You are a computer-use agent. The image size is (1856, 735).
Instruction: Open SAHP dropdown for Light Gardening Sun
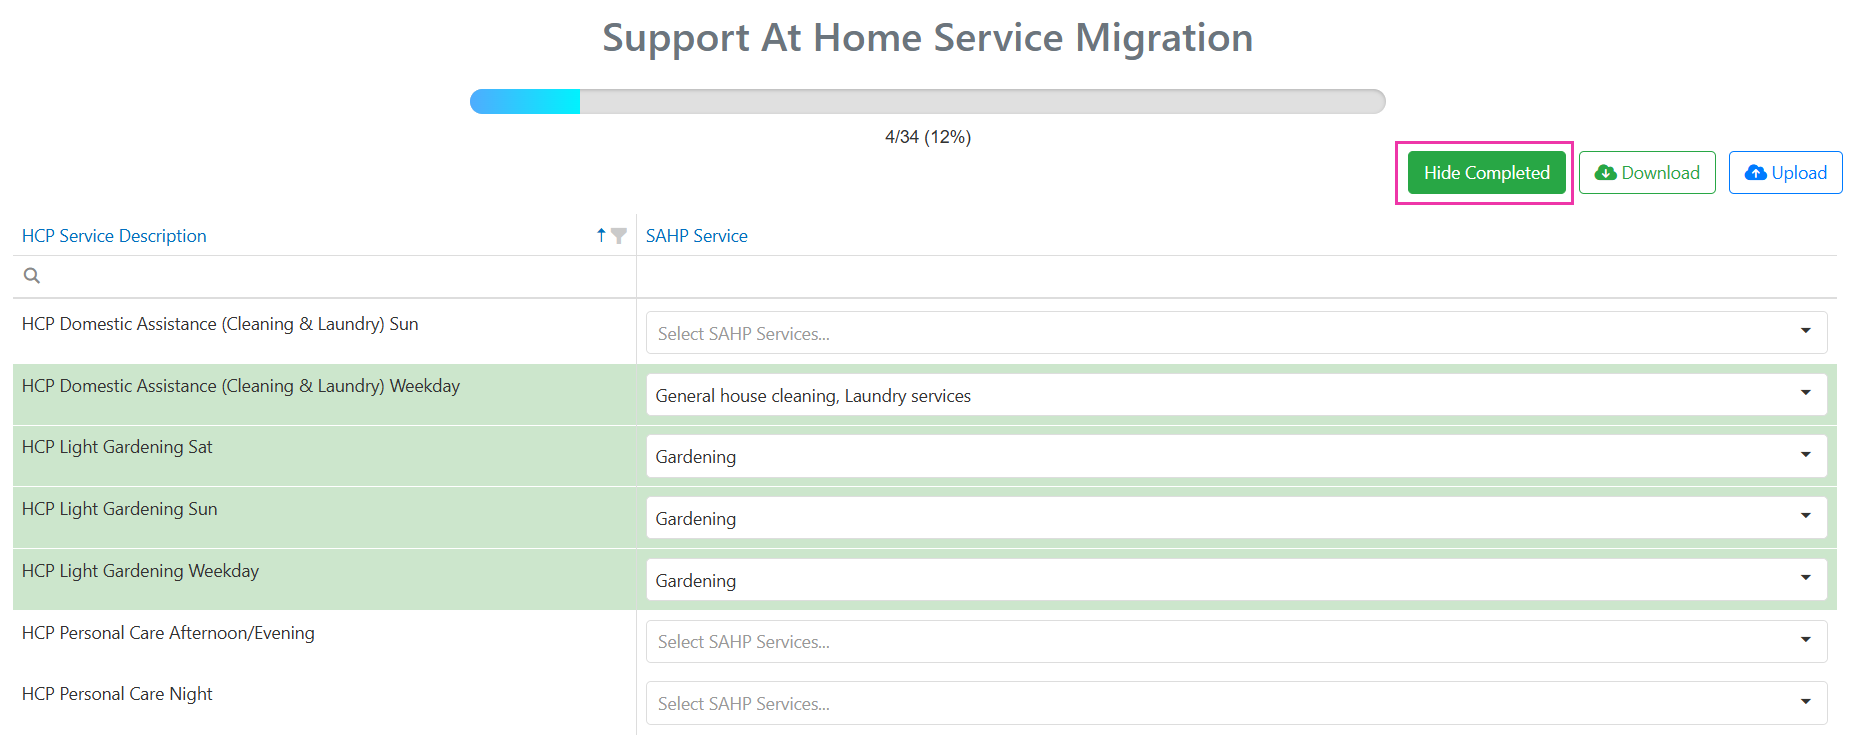(x=1236, y=518)
